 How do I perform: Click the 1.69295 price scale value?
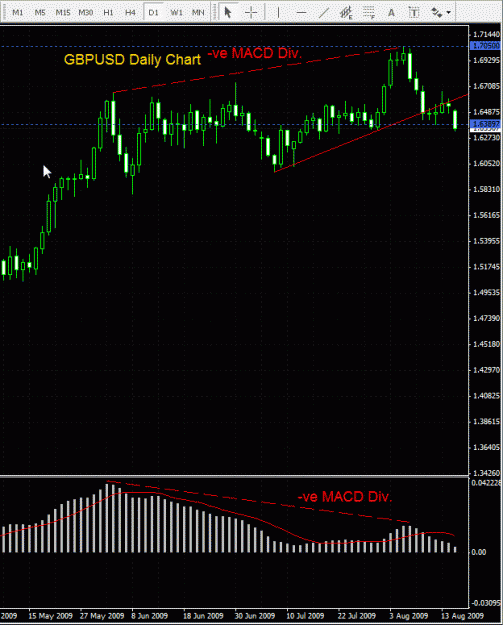(486, 60)
